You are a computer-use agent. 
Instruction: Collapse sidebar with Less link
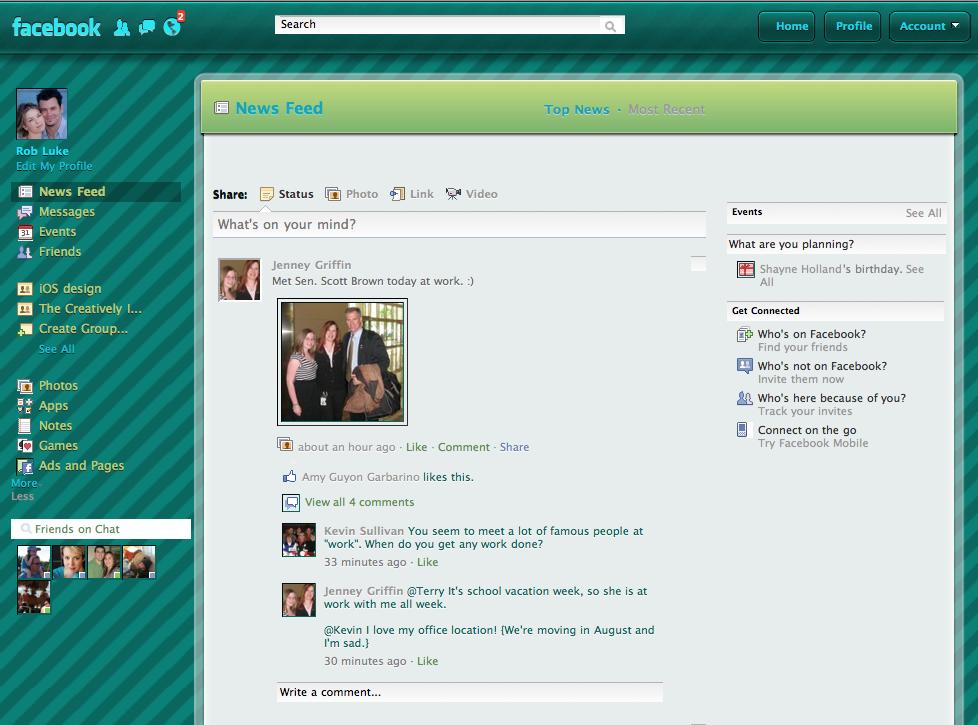22,496
